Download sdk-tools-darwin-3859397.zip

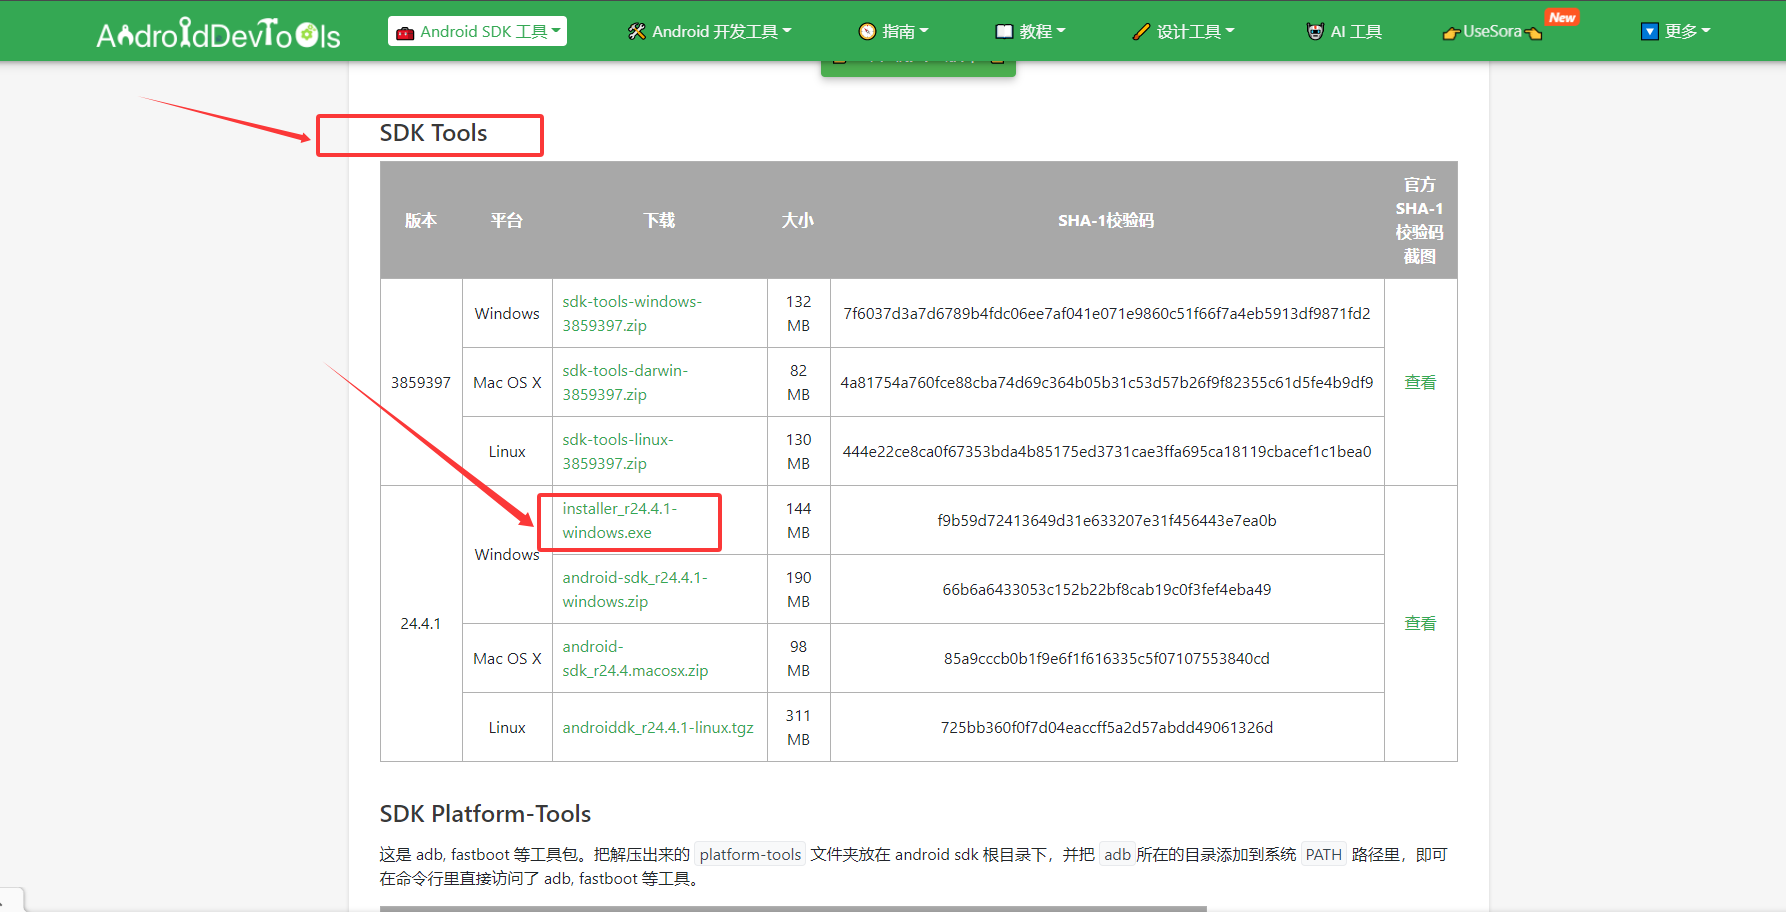click(625, 382)
